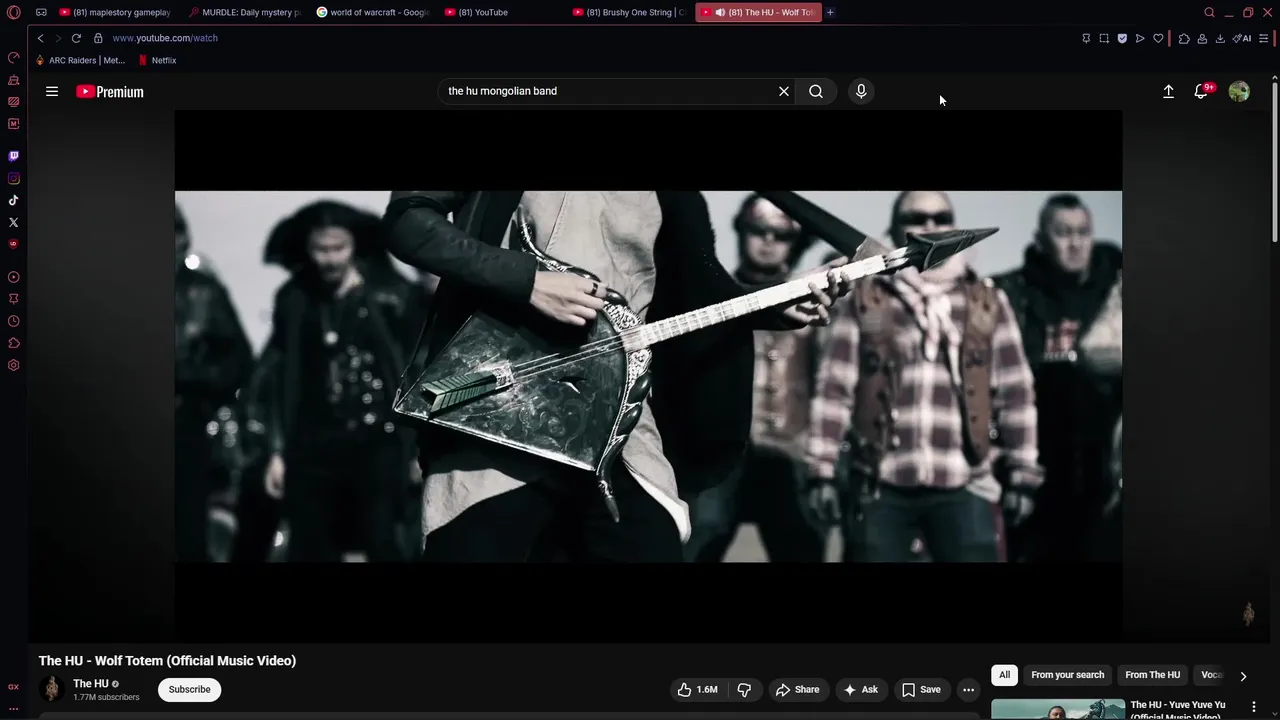
Task: Save video to a playlist
Action: pyautogui.click(x=921, y=690)
